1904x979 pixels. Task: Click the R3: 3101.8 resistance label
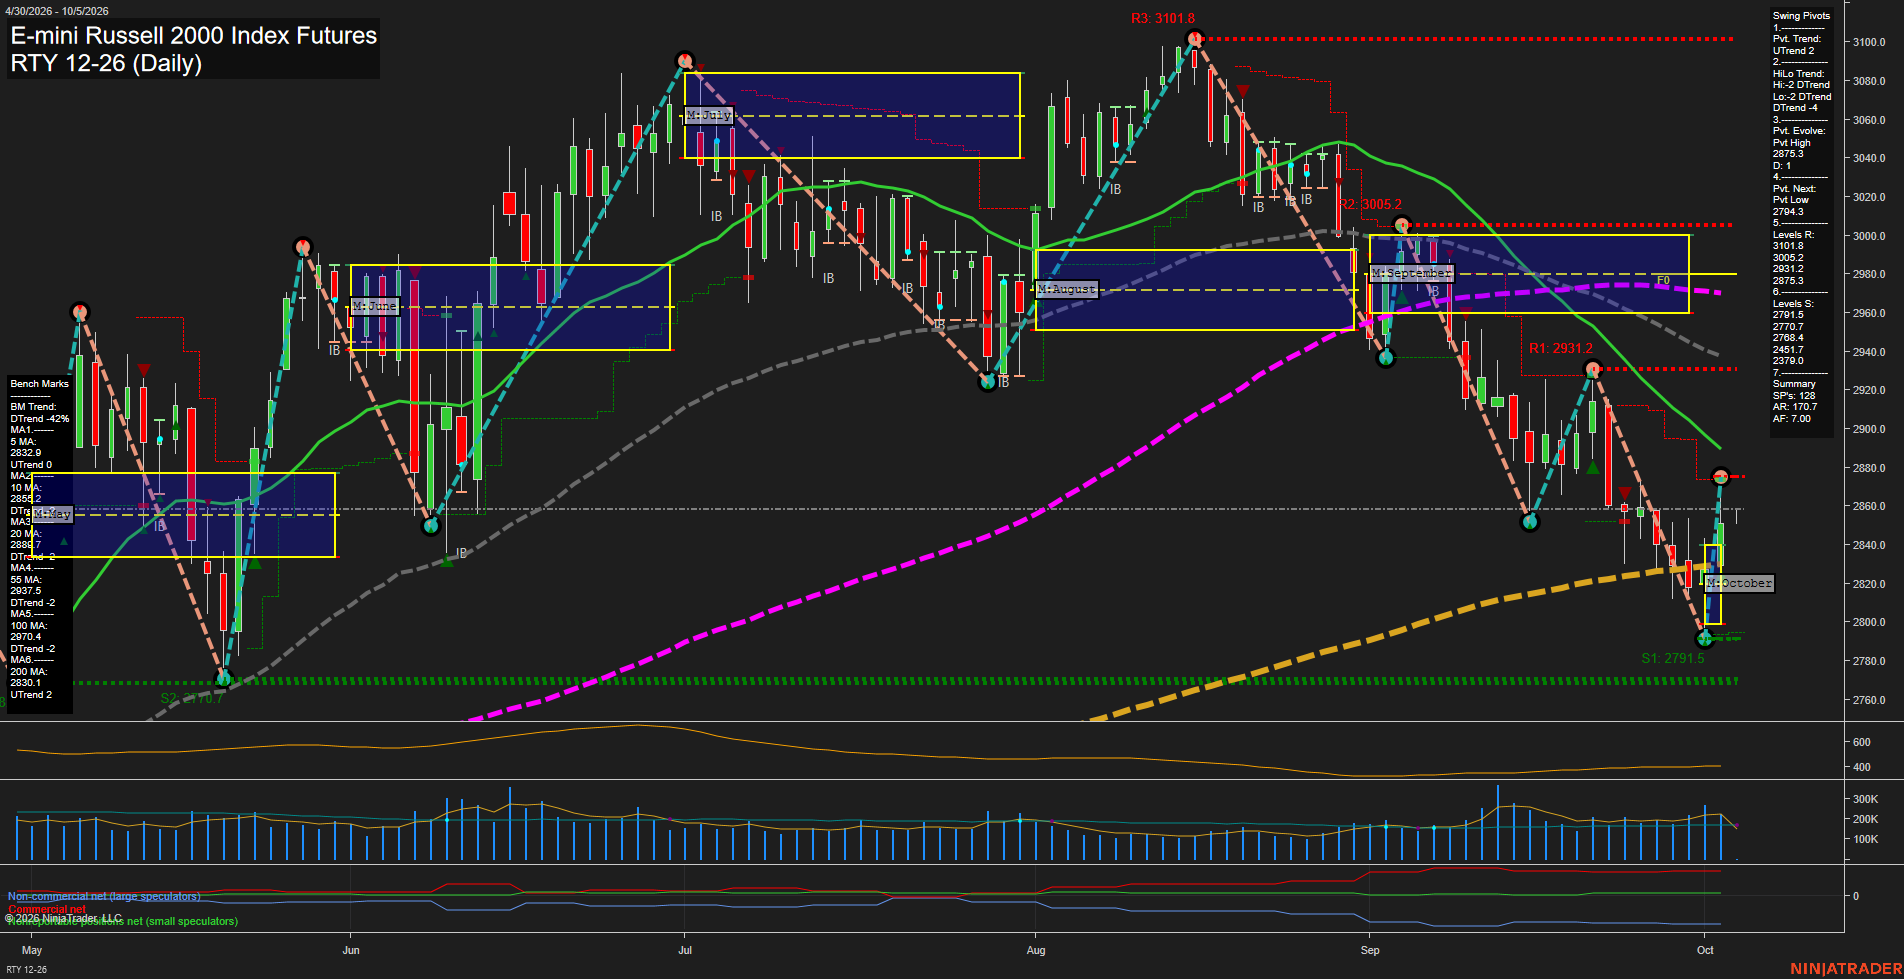pyautogui.click(x=1163, y=18)
